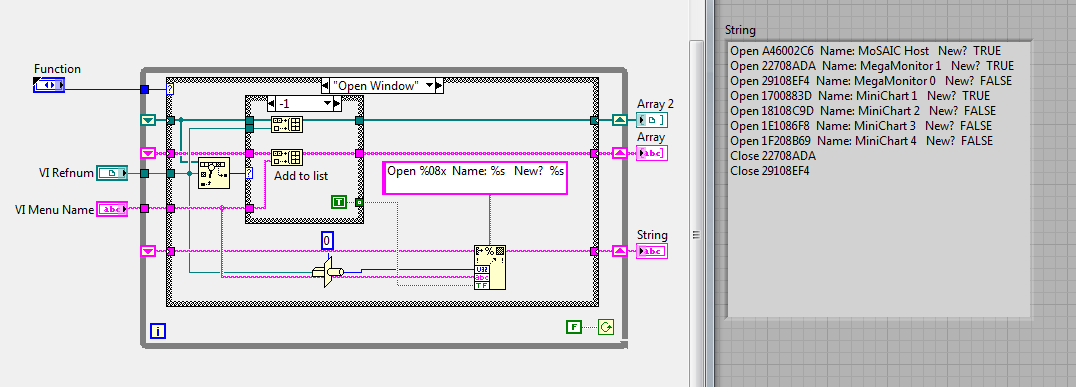Click the numeric constant 0

pyautogui.click(x=328, y=241)
